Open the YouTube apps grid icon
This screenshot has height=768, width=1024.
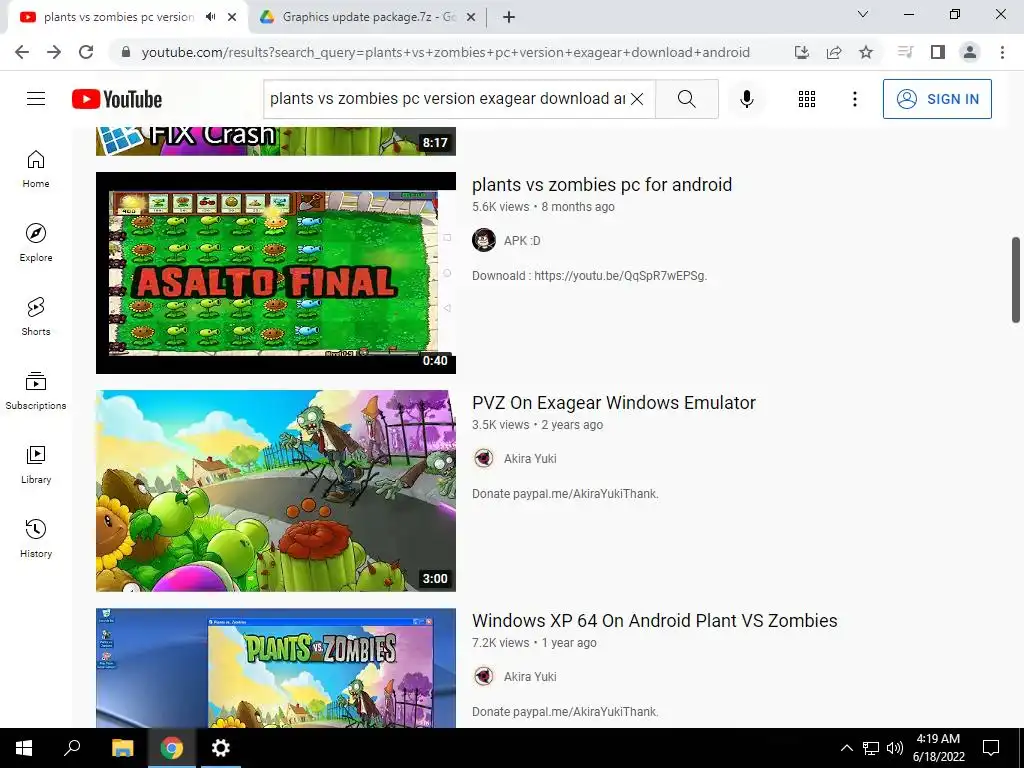(807, 99)
